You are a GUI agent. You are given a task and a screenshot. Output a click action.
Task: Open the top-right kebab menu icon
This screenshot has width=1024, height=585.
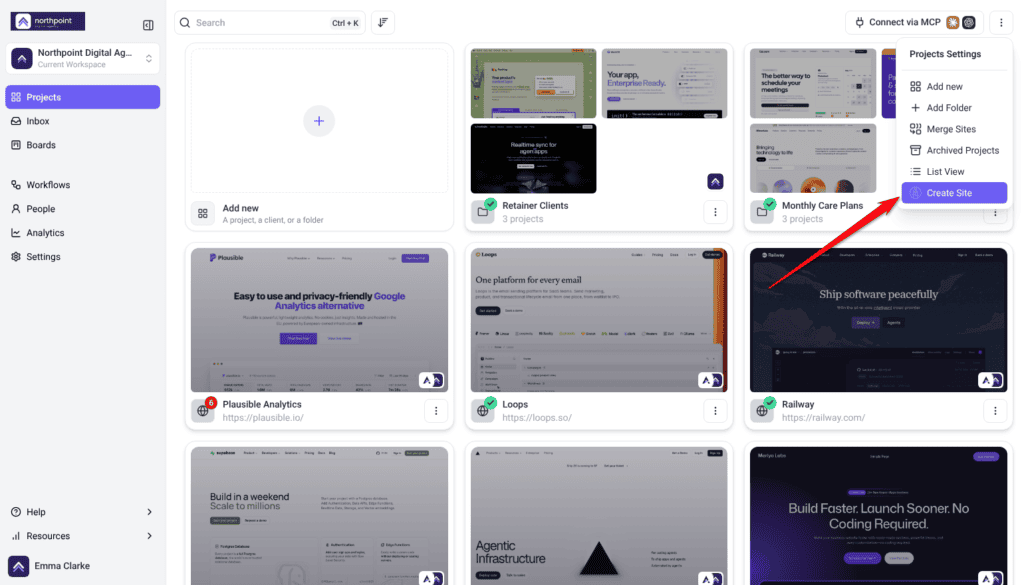(1001, 22)
